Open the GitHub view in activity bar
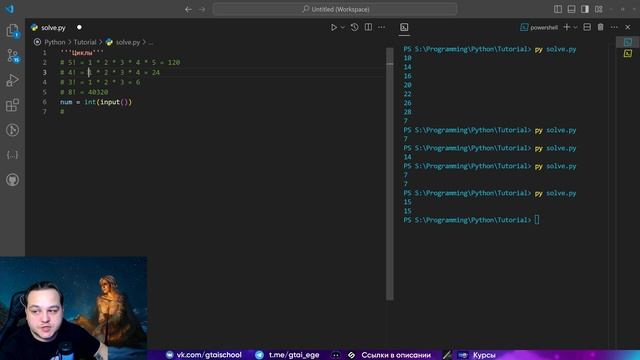The width and height of the screenshot is (640, 360). tap(12, 180)
